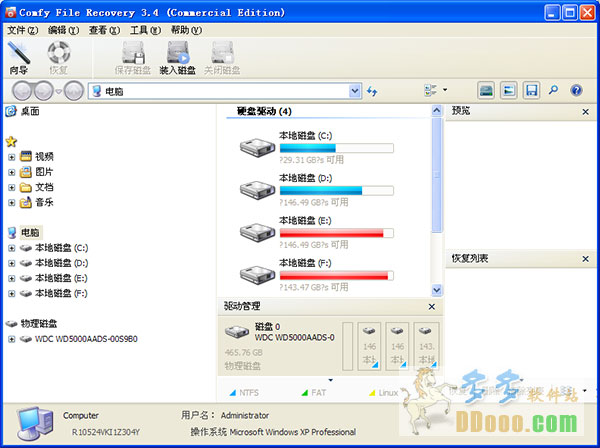Expand the 文档 folder node
Screen dimensions: 600x448
tap(11, 187)
